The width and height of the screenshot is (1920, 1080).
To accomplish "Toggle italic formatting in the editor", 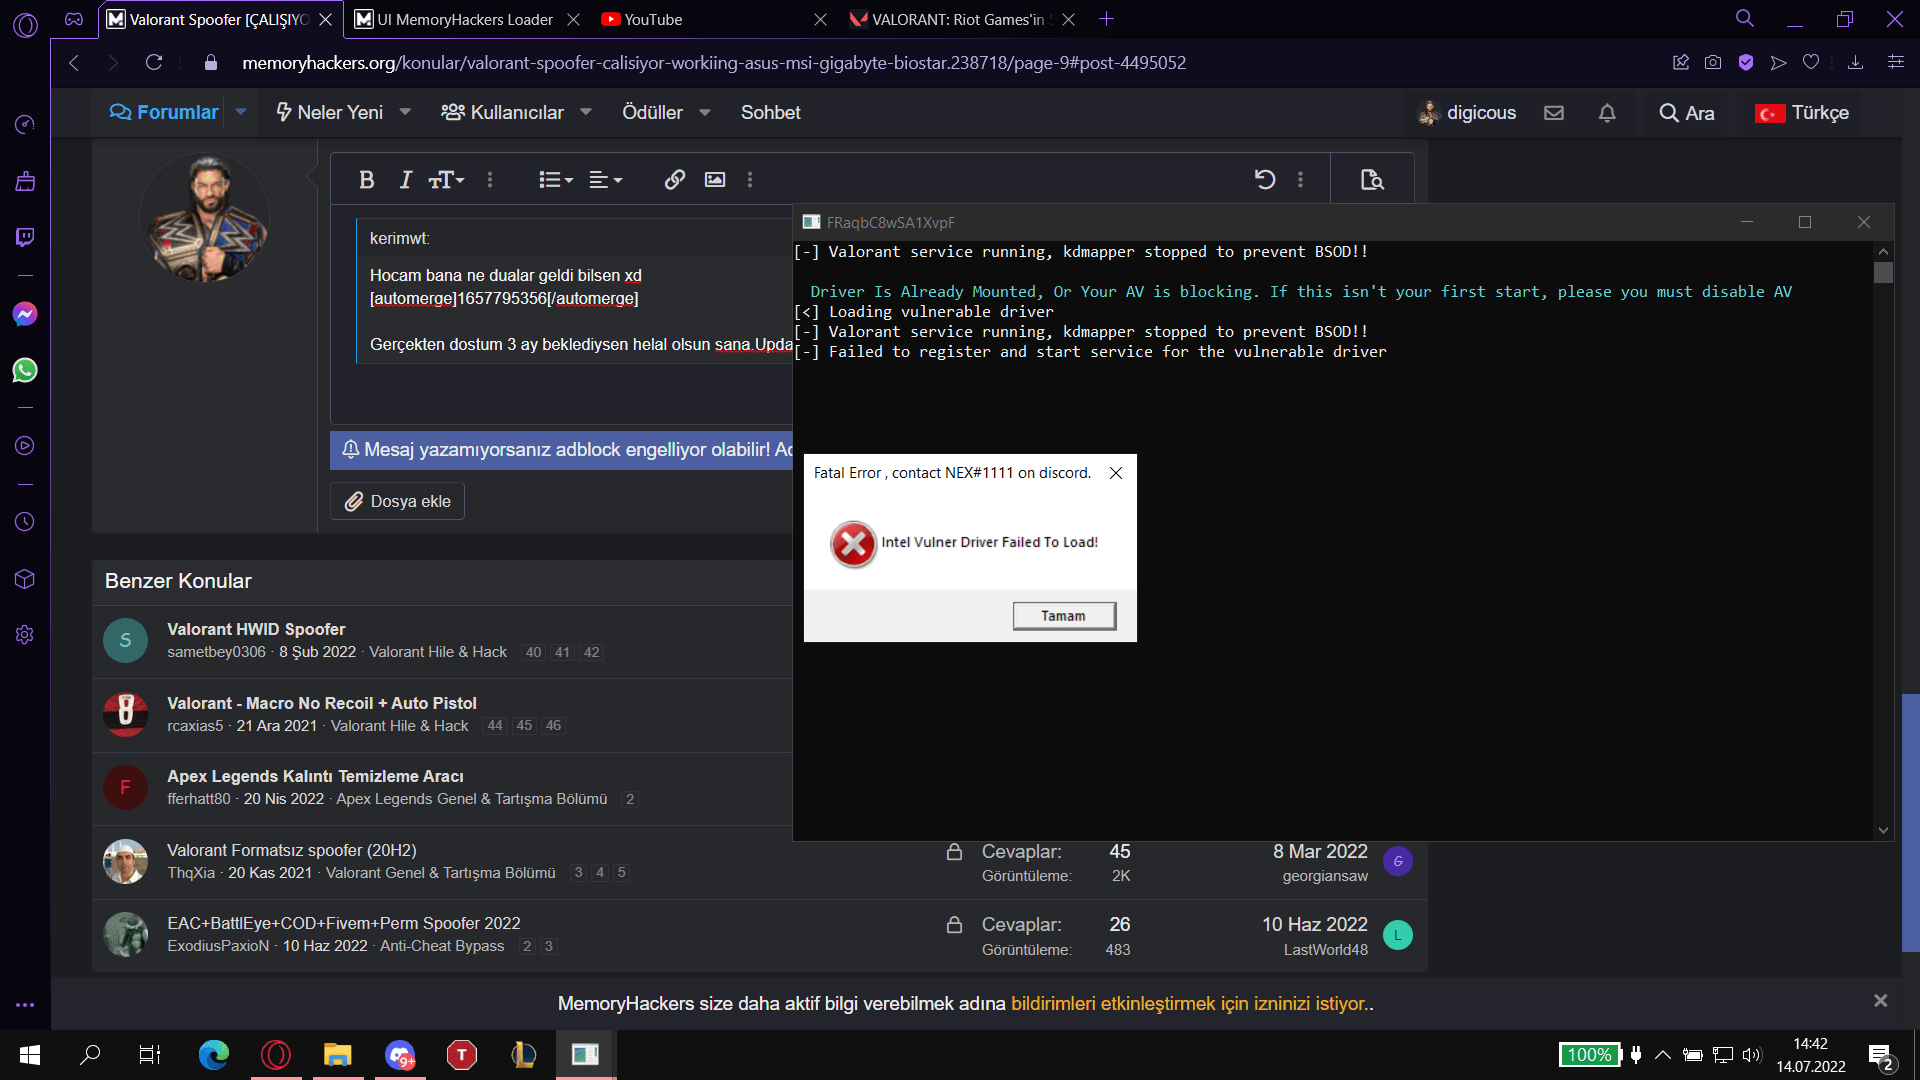I will [x=405, y=180].
